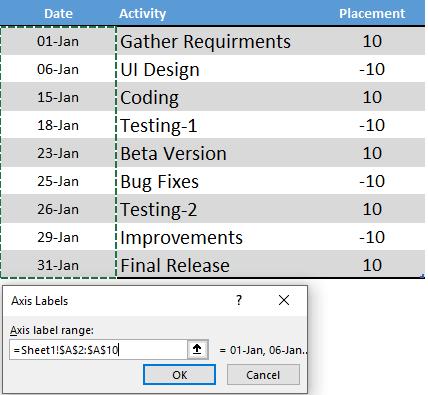Select the 15-Jan date cell

pyautogui.click(x=58, y=97)
